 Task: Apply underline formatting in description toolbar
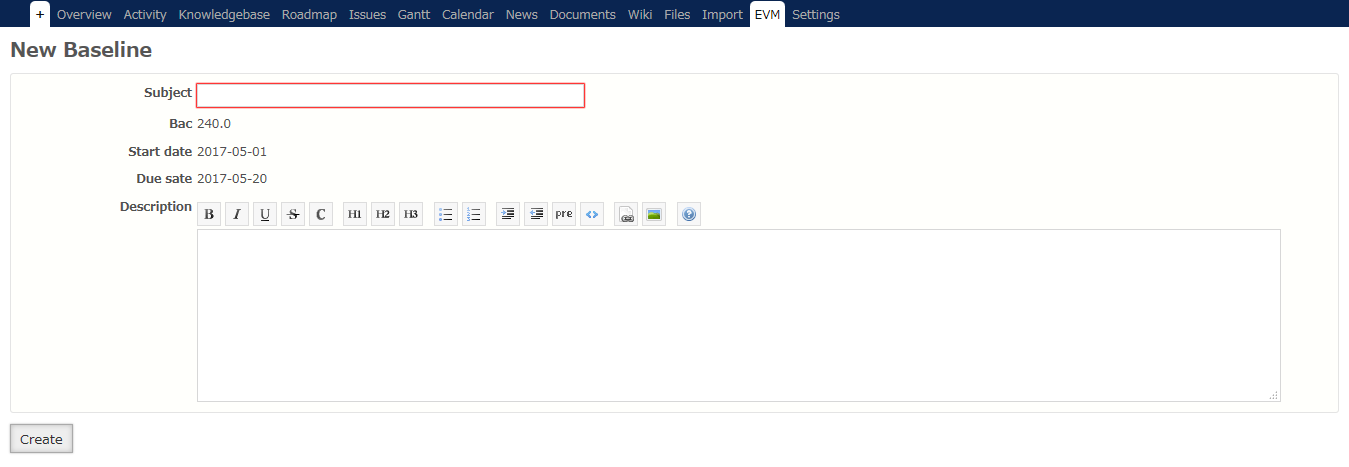click(265, 214)
